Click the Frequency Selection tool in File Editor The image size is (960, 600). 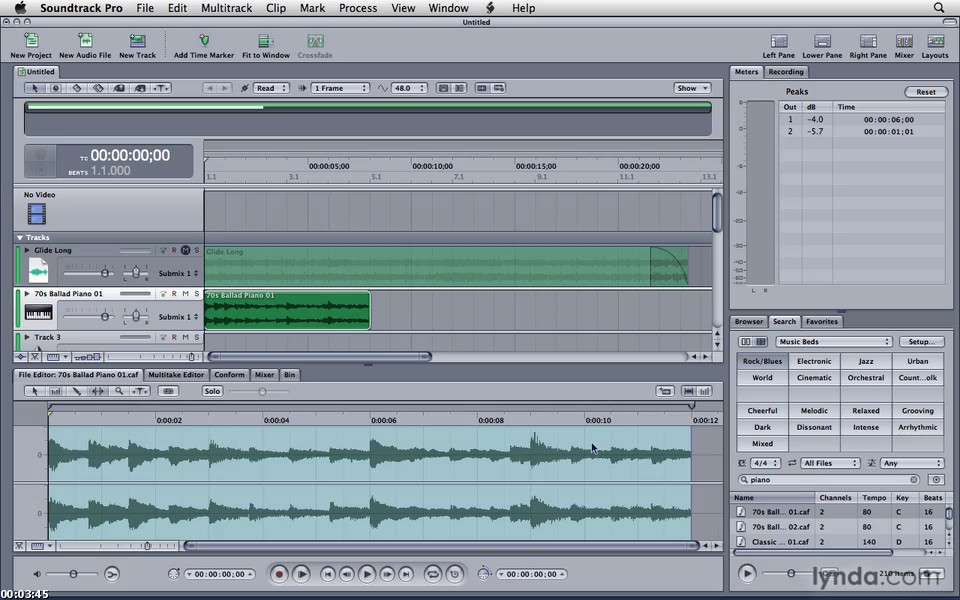tap(55, 391)
